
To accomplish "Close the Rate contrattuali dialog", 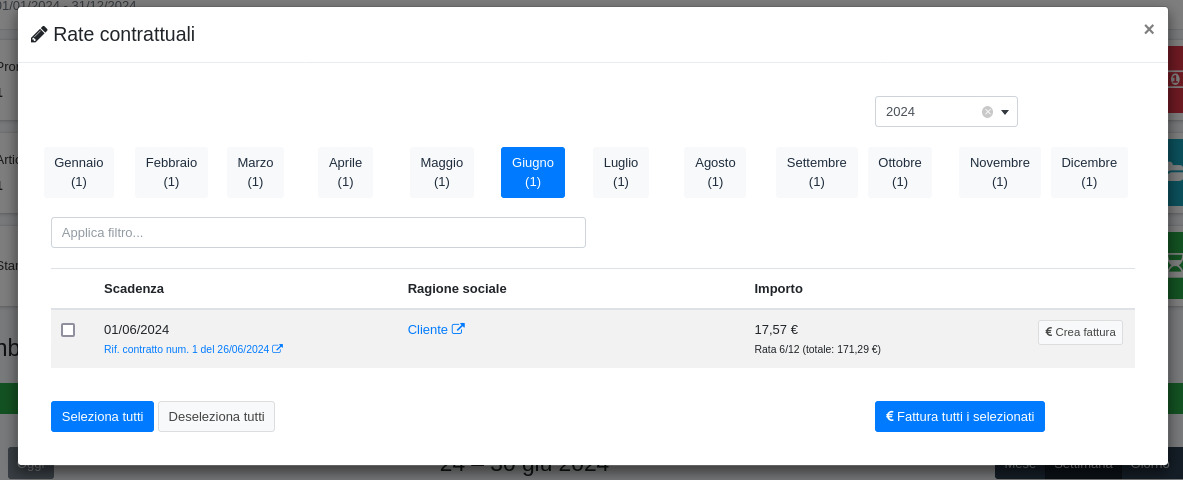I will (1149, 29).
